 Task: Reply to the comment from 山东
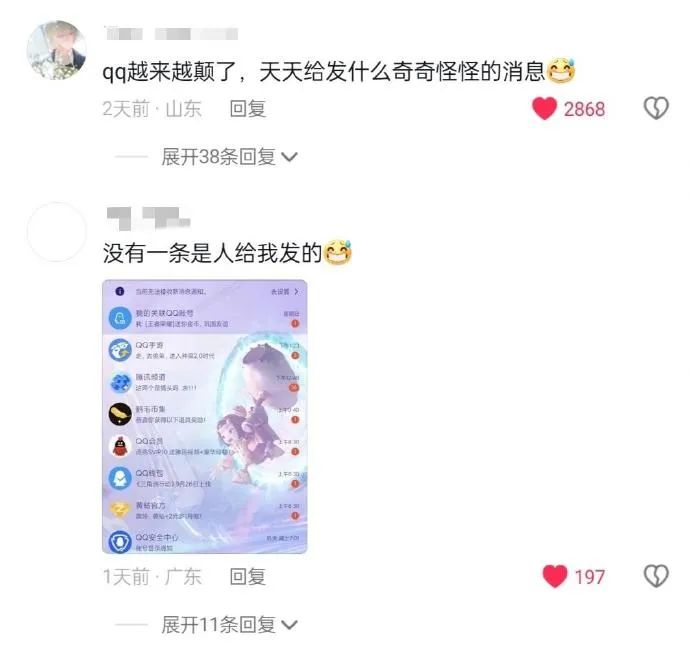248,109
